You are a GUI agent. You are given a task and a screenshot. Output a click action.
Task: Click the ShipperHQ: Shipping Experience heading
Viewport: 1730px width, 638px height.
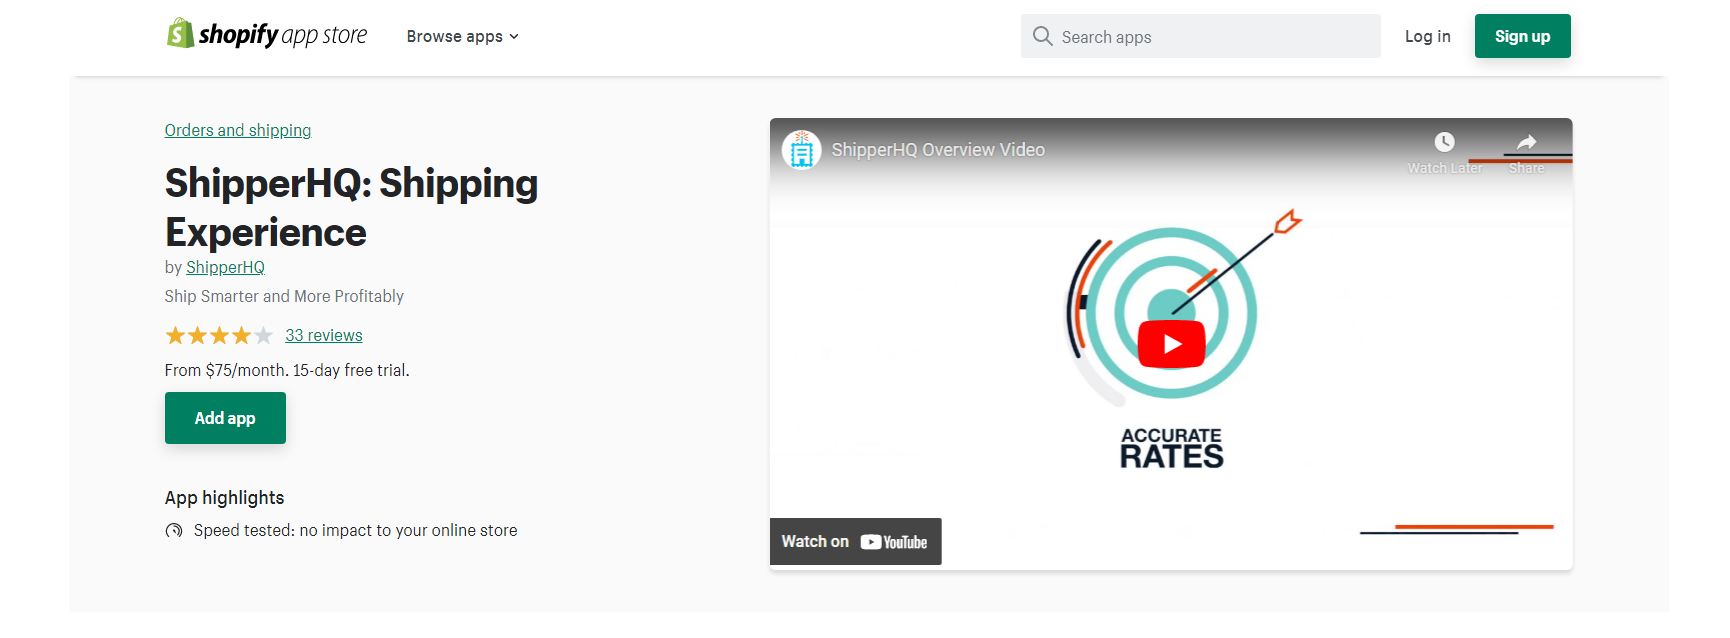pyautogui.click(x=351, y=208)
